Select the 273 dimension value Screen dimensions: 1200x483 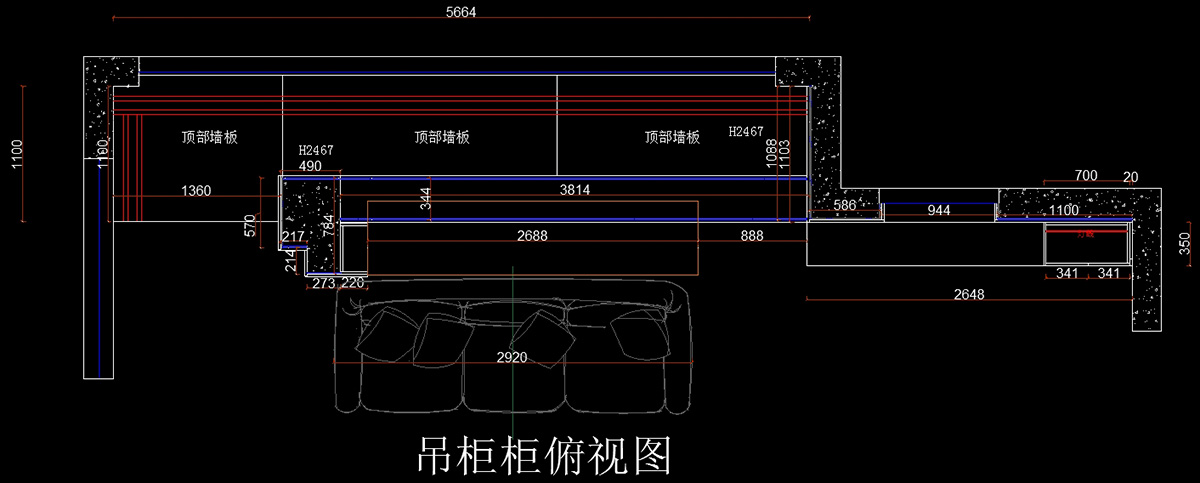pos(323,283)
